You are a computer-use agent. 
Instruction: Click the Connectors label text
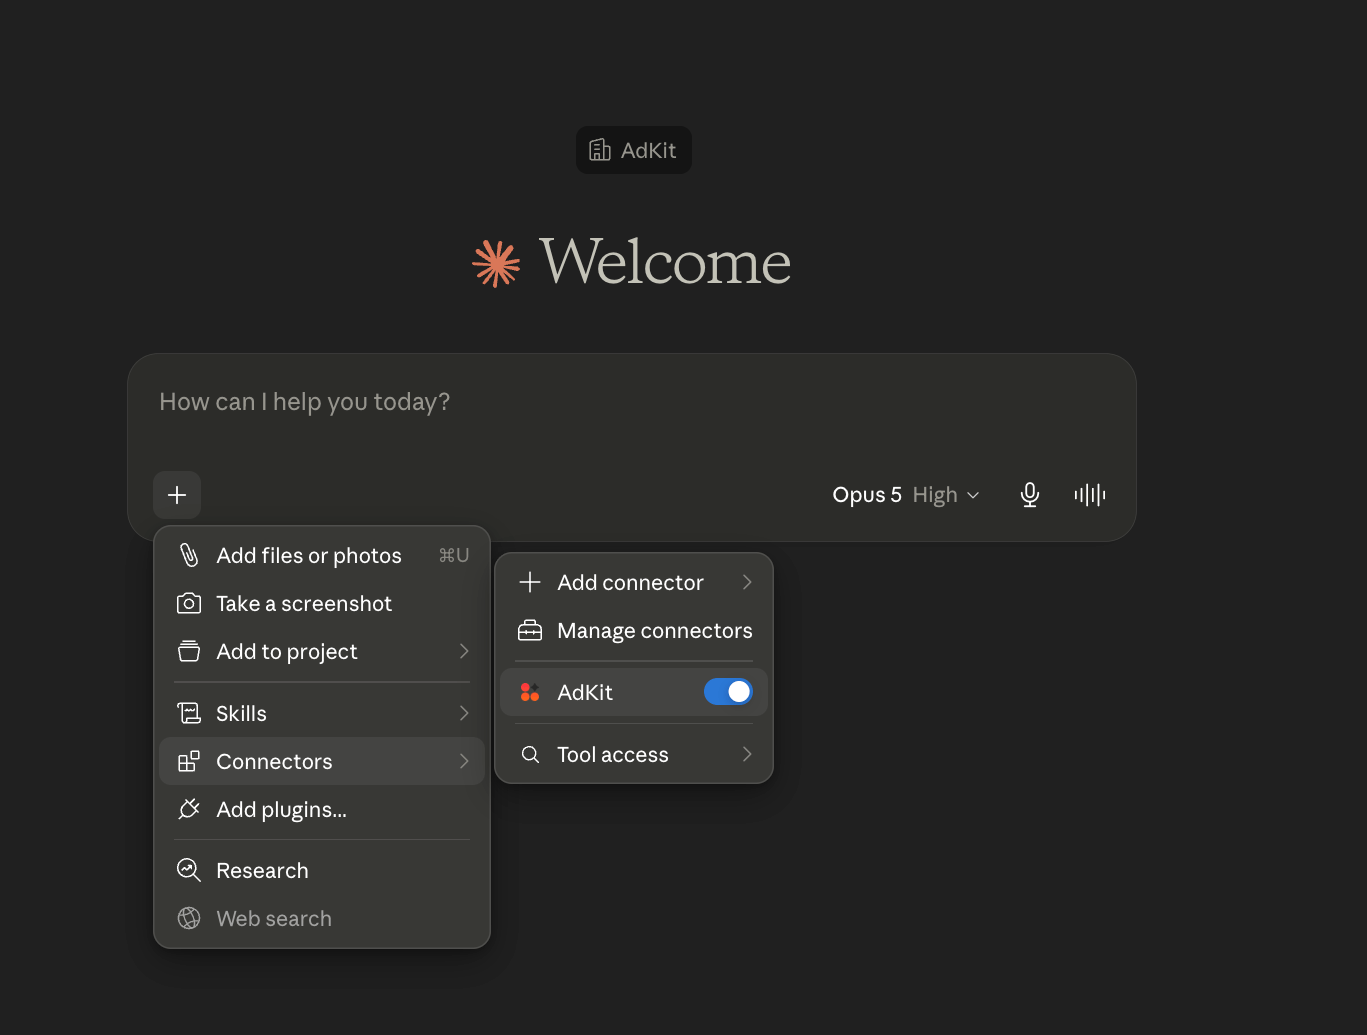(275, 762)
